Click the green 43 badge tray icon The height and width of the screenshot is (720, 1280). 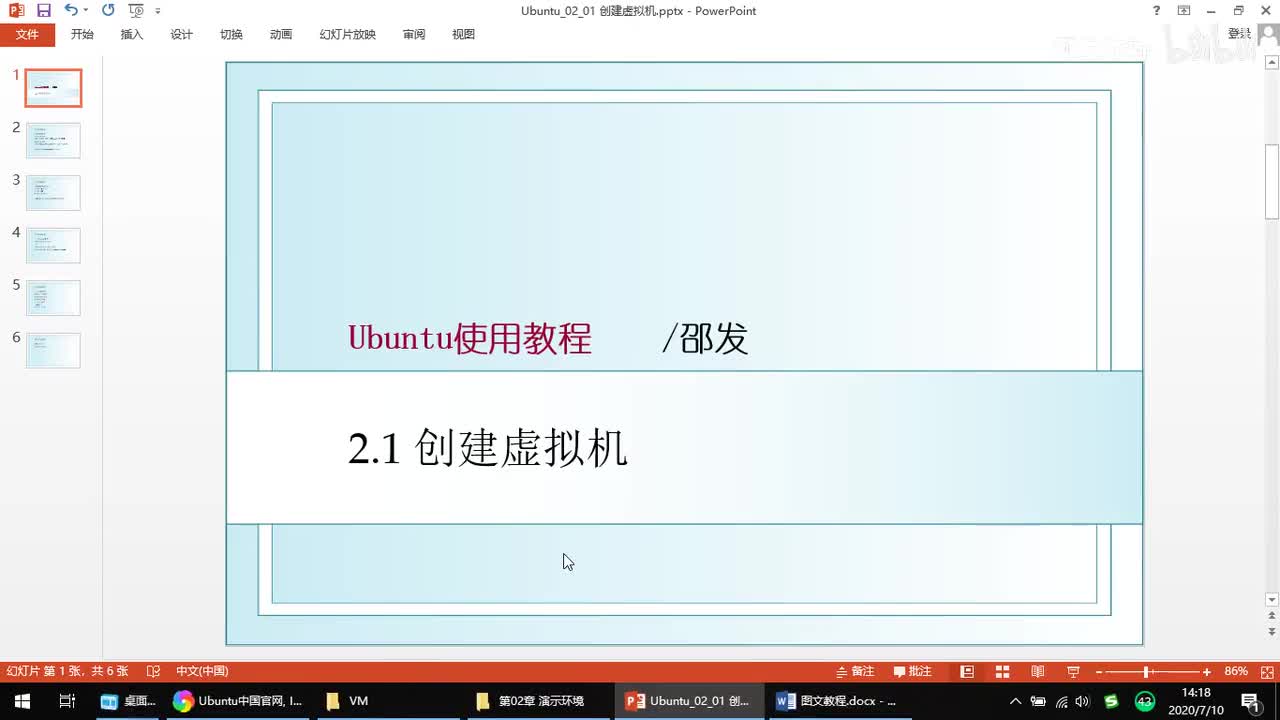click(1145, 701)
